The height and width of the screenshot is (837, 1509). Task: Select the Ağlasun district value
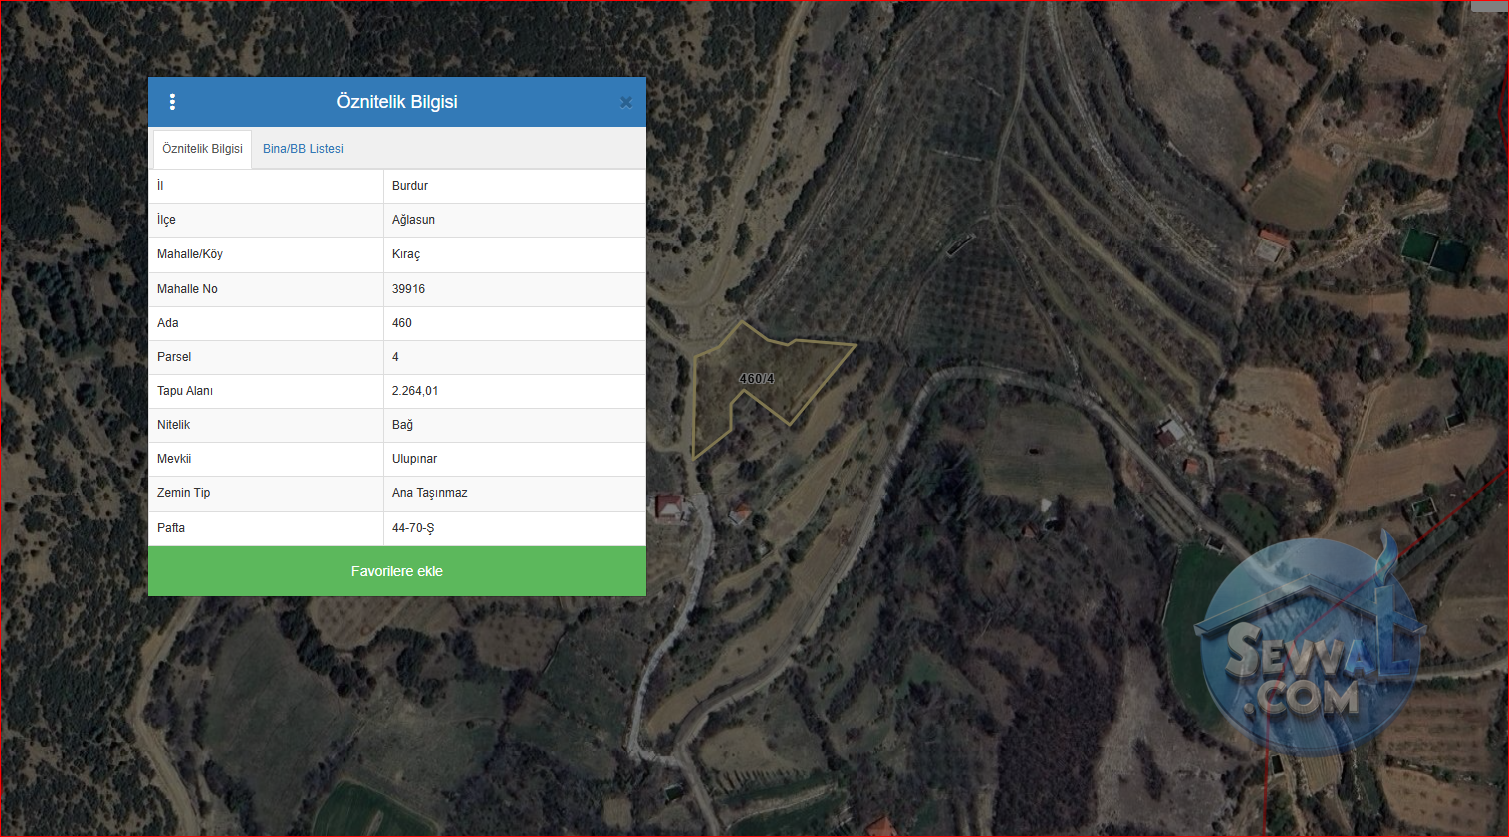413,220
